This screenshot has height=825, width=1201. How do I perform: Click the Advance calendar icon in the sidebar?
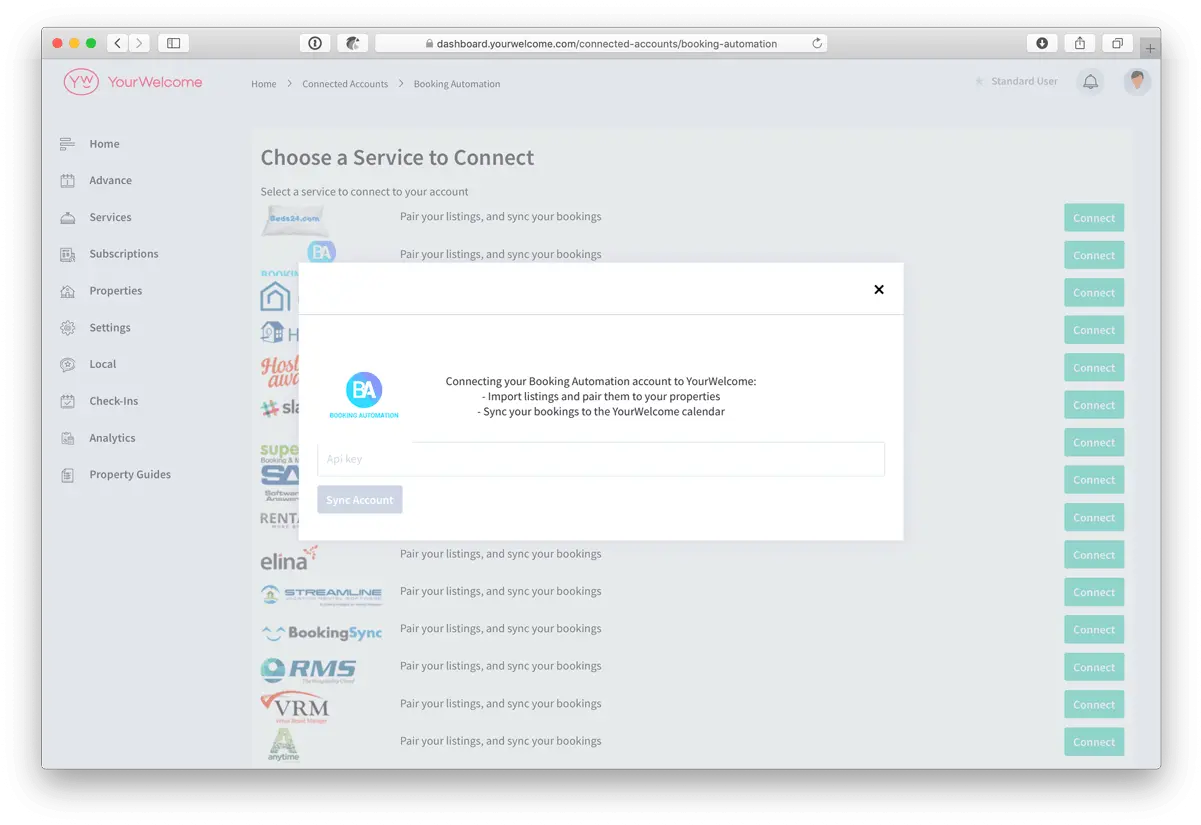[x=67, y=181]
